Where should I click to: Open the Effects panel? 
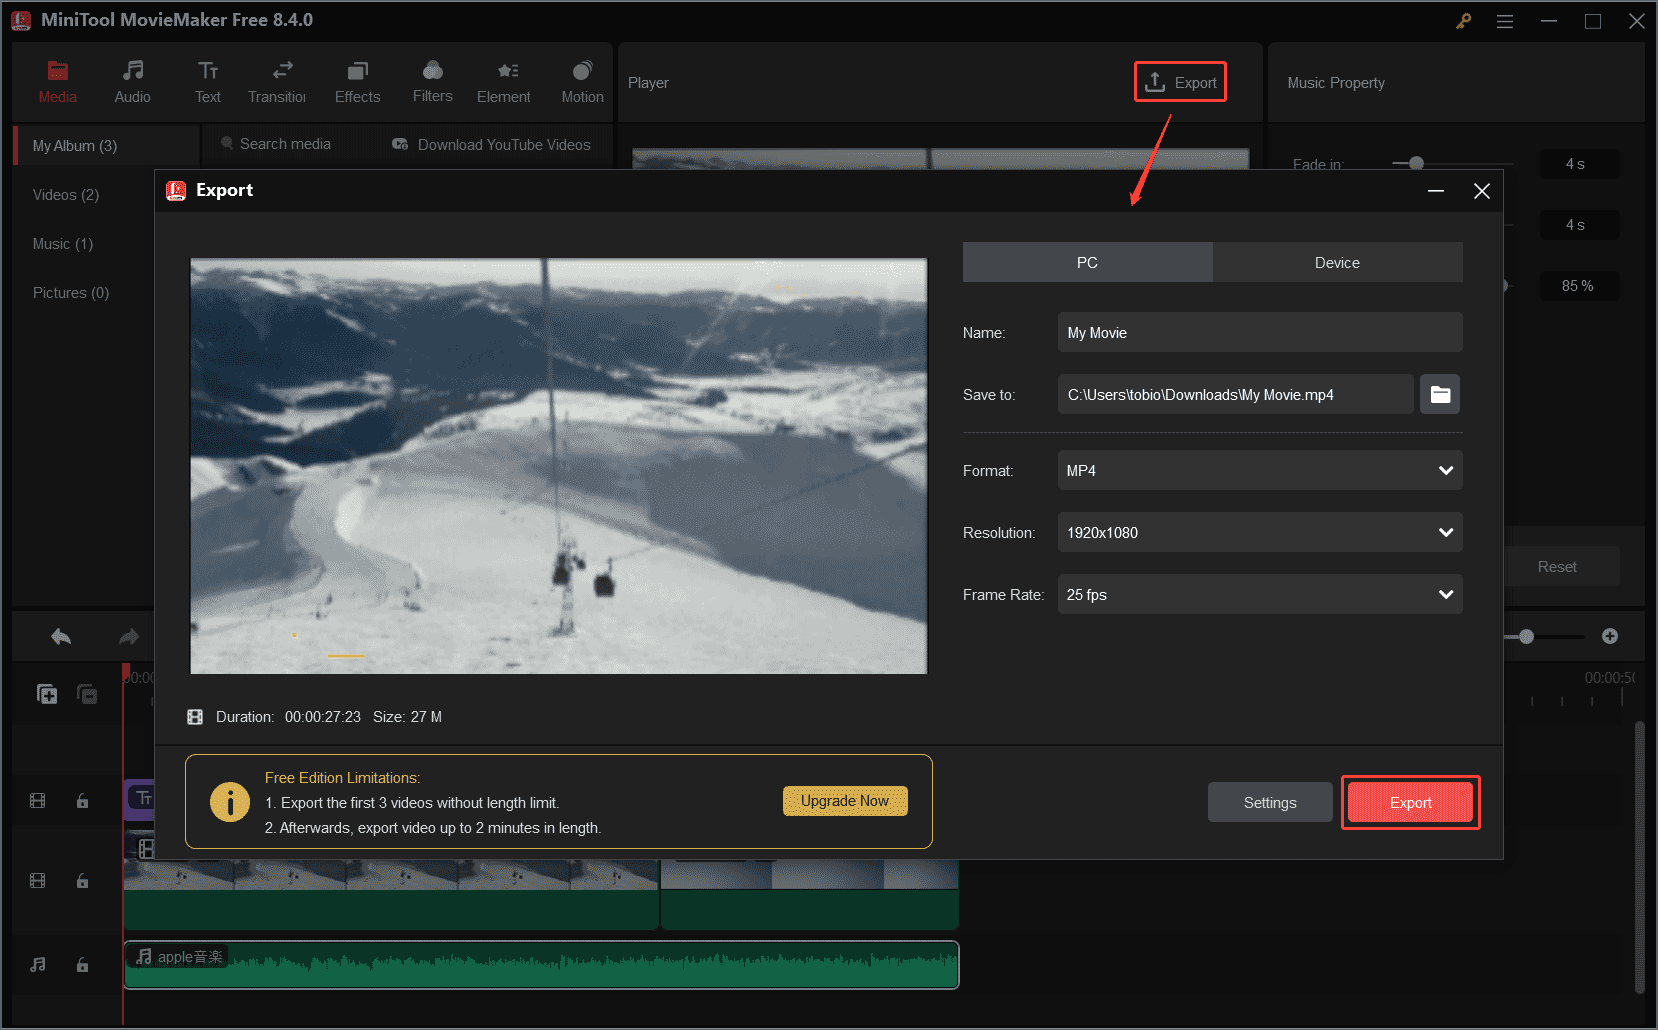tap(357, 80)
